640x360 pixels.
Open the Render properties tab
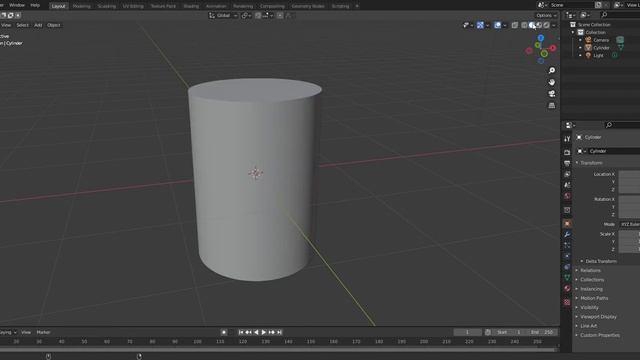pos(567,152)
